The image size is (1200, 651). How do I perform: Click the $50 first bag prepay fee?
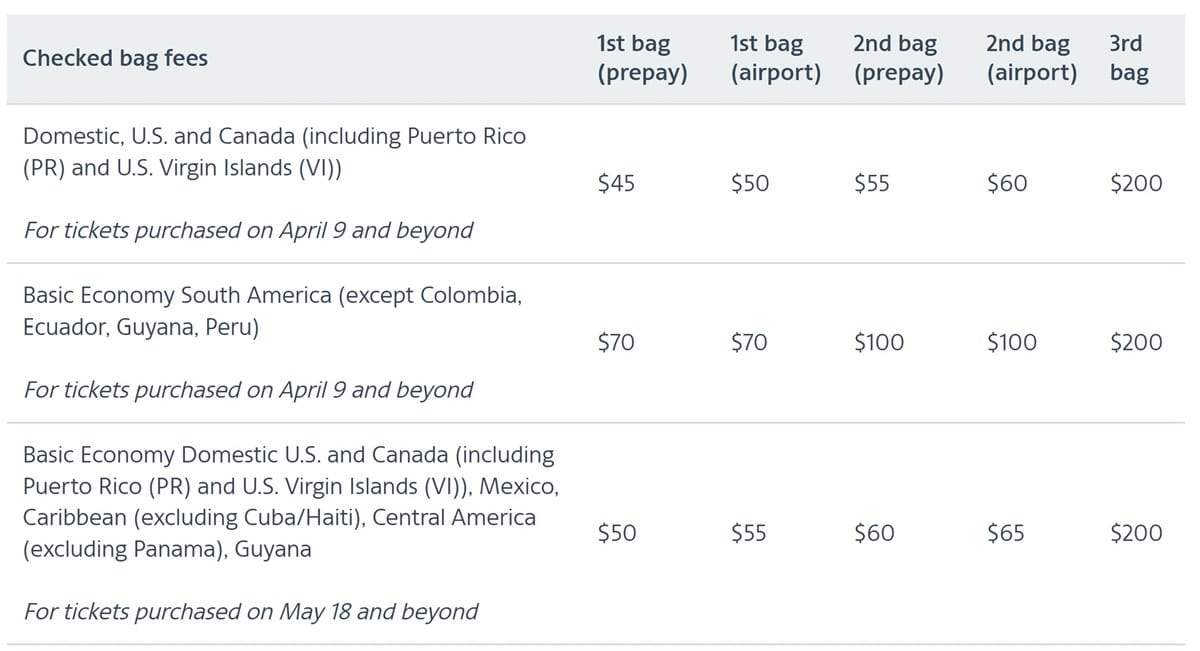point(616,534)
